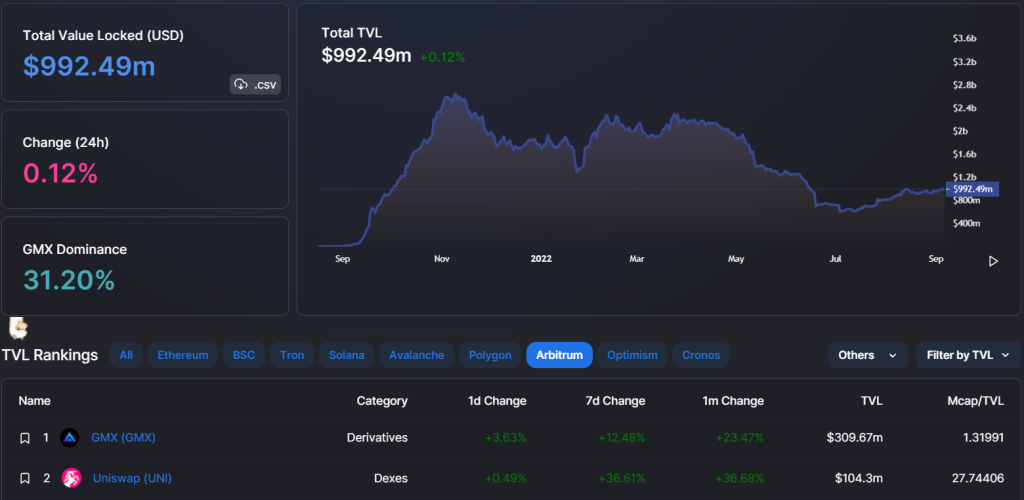The width and height of the screenshot is (1024, 500).
Task: Open the Uniswap (UNI) protocol link
Action: (132, 478)
